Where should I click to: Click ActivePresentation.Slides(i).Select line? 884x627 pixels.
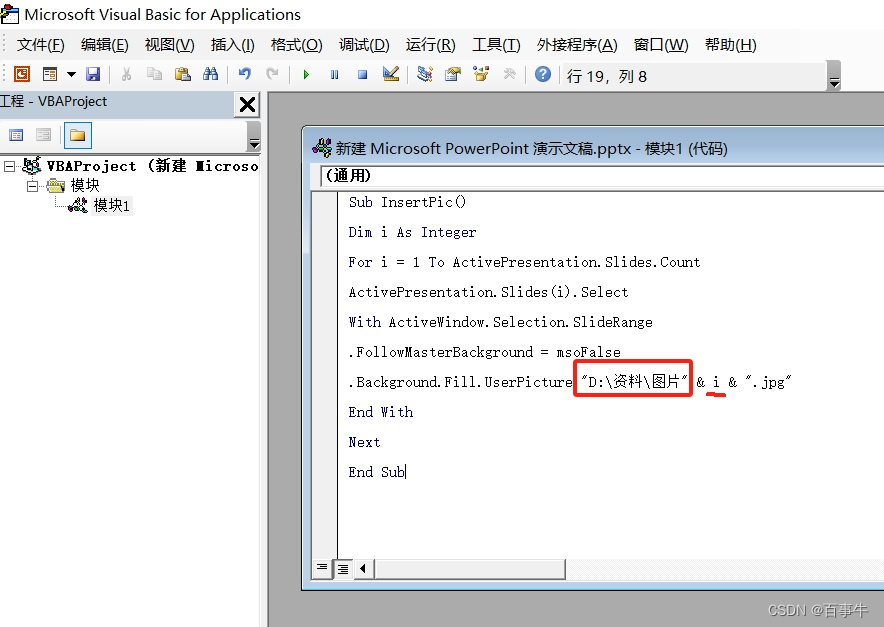tap(488, 292)
